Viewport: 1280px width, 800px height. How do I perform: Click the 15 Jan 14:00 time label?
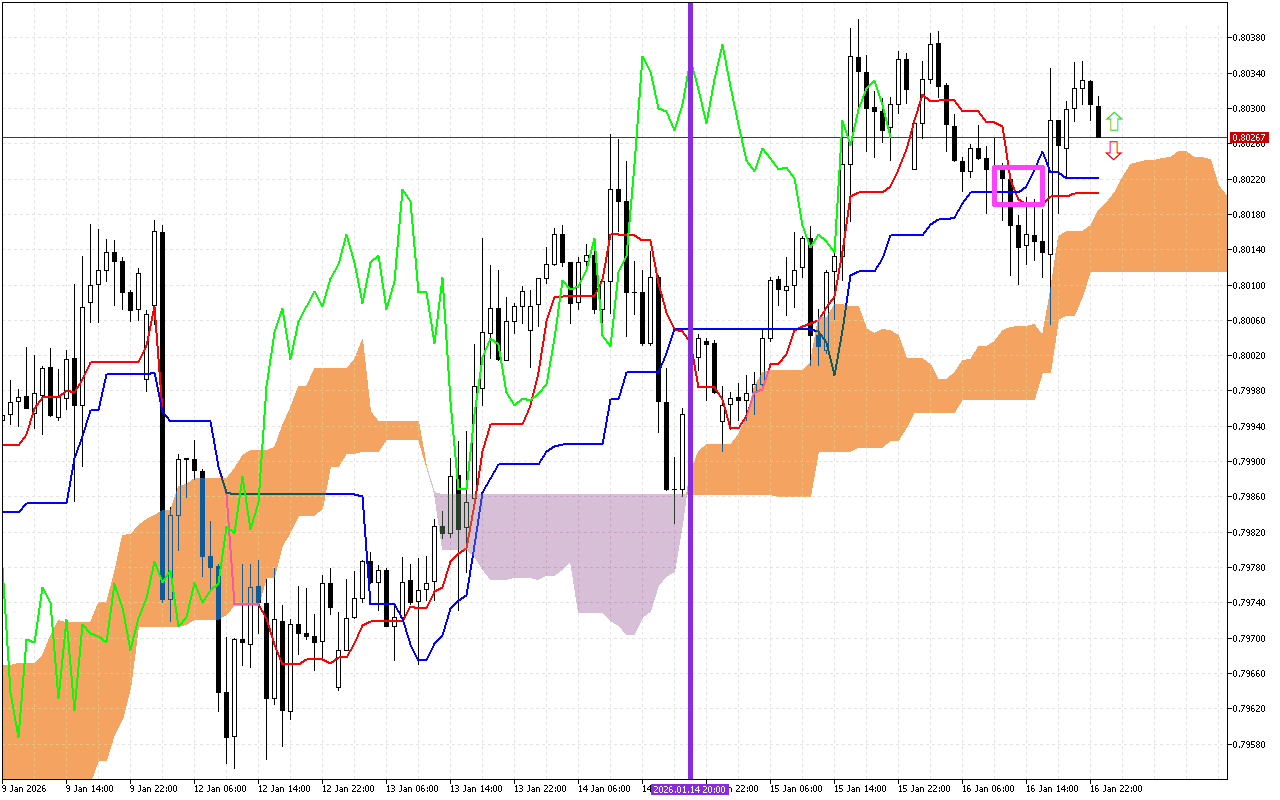[x=861, y=789]
